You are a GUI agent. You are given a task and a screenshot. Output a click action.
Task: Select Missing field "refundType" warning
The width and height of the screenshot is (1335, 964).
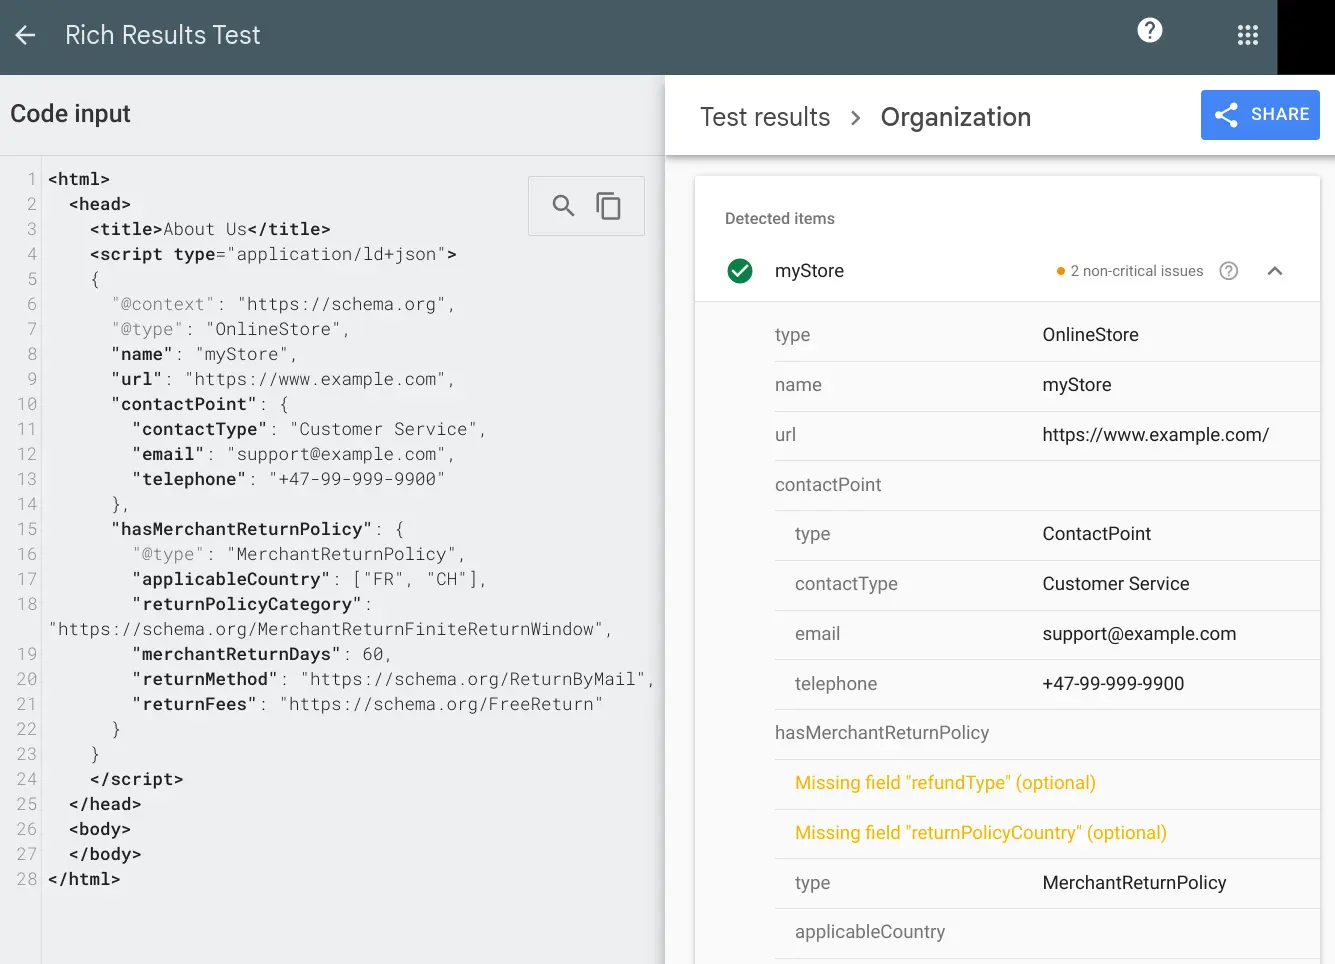click(945, 783)
